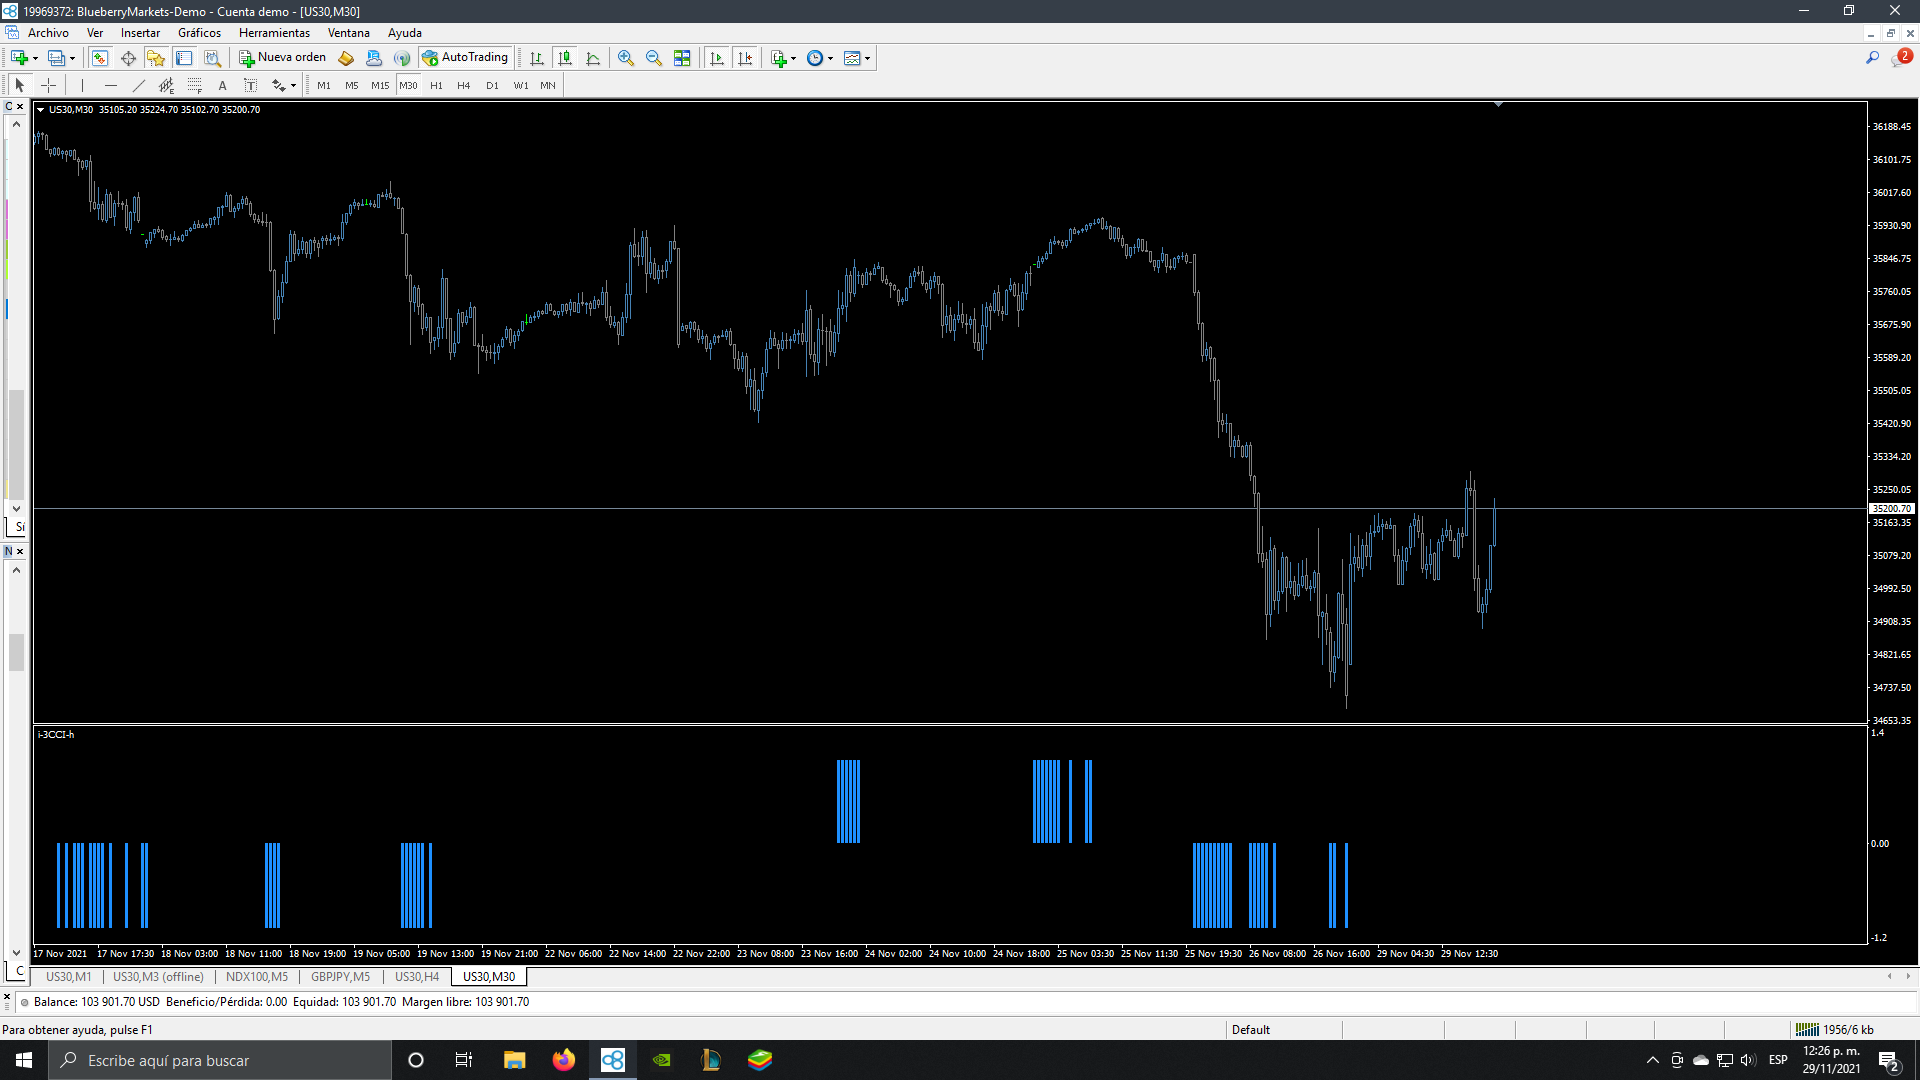Open the periodicity clock dropdown arrow
The image size is (1920, 1080).
pyautogui.click(x=831, y=58)
